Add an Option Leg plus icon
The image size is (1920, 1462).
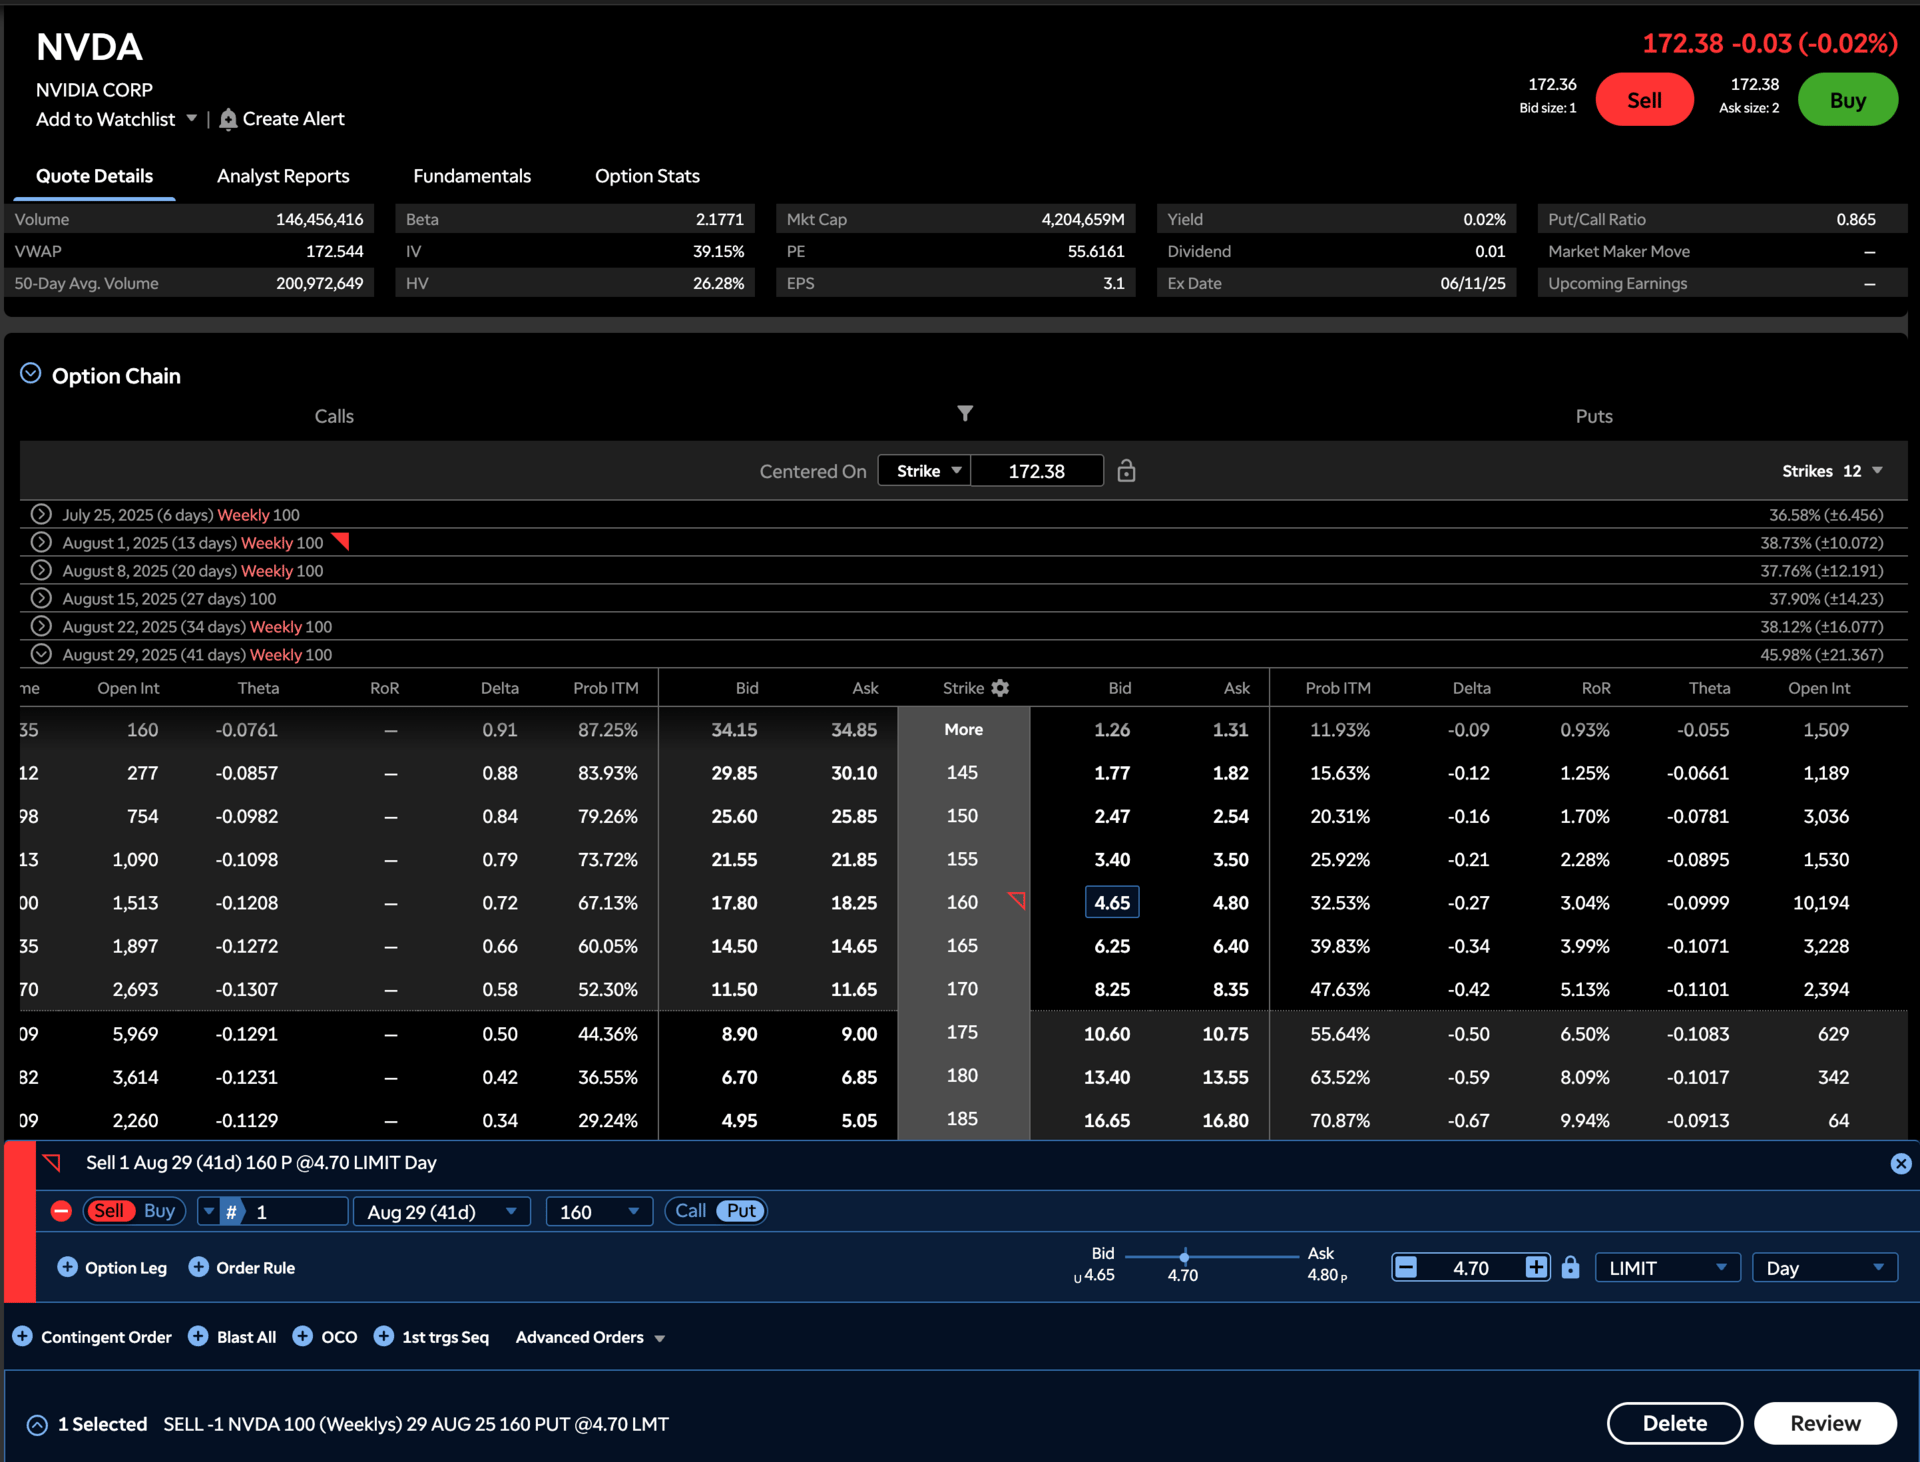(x=67, y=1267)
